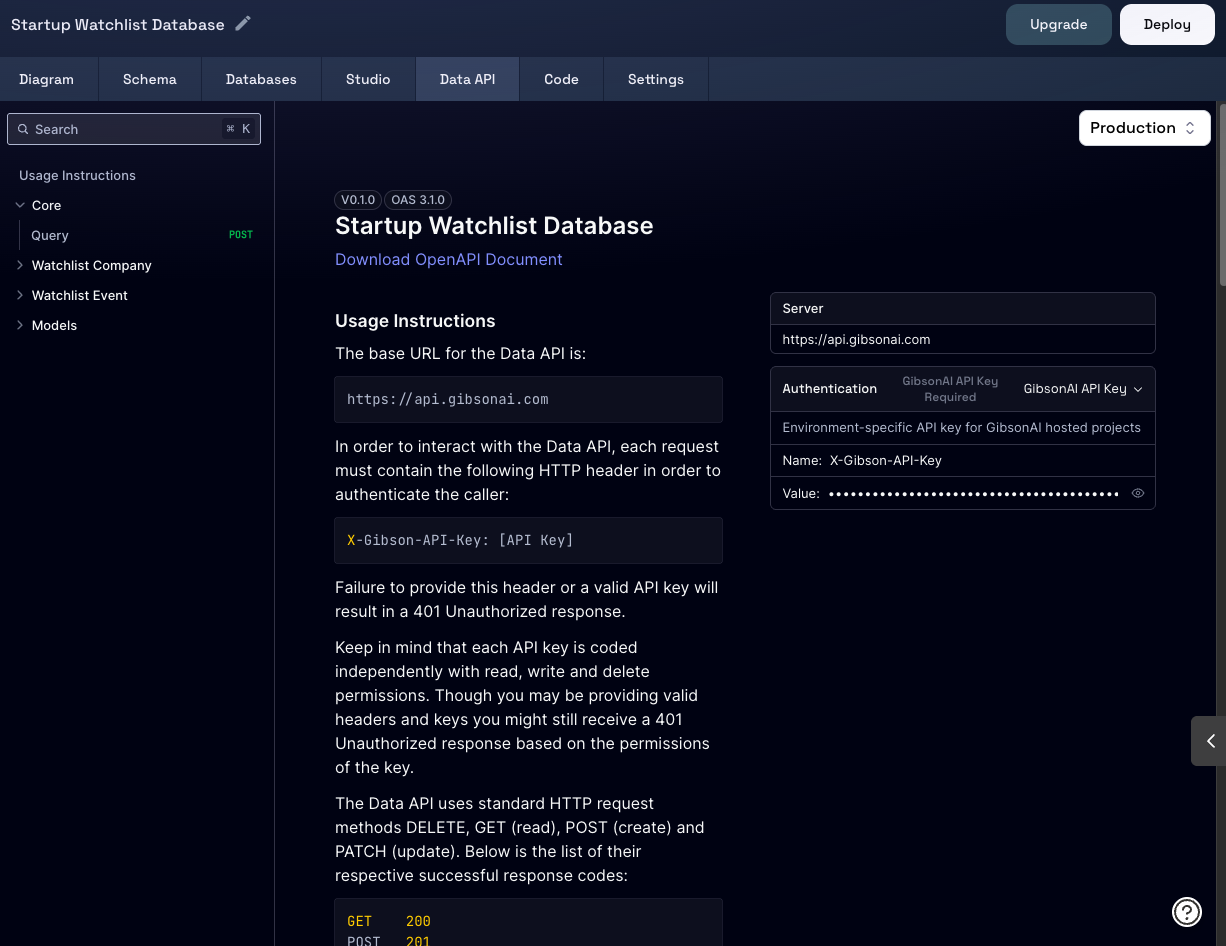Screen dimensions: 1226x946
Task: Reveal API key value with eye icon
Action: click(x=1138, y=493)
